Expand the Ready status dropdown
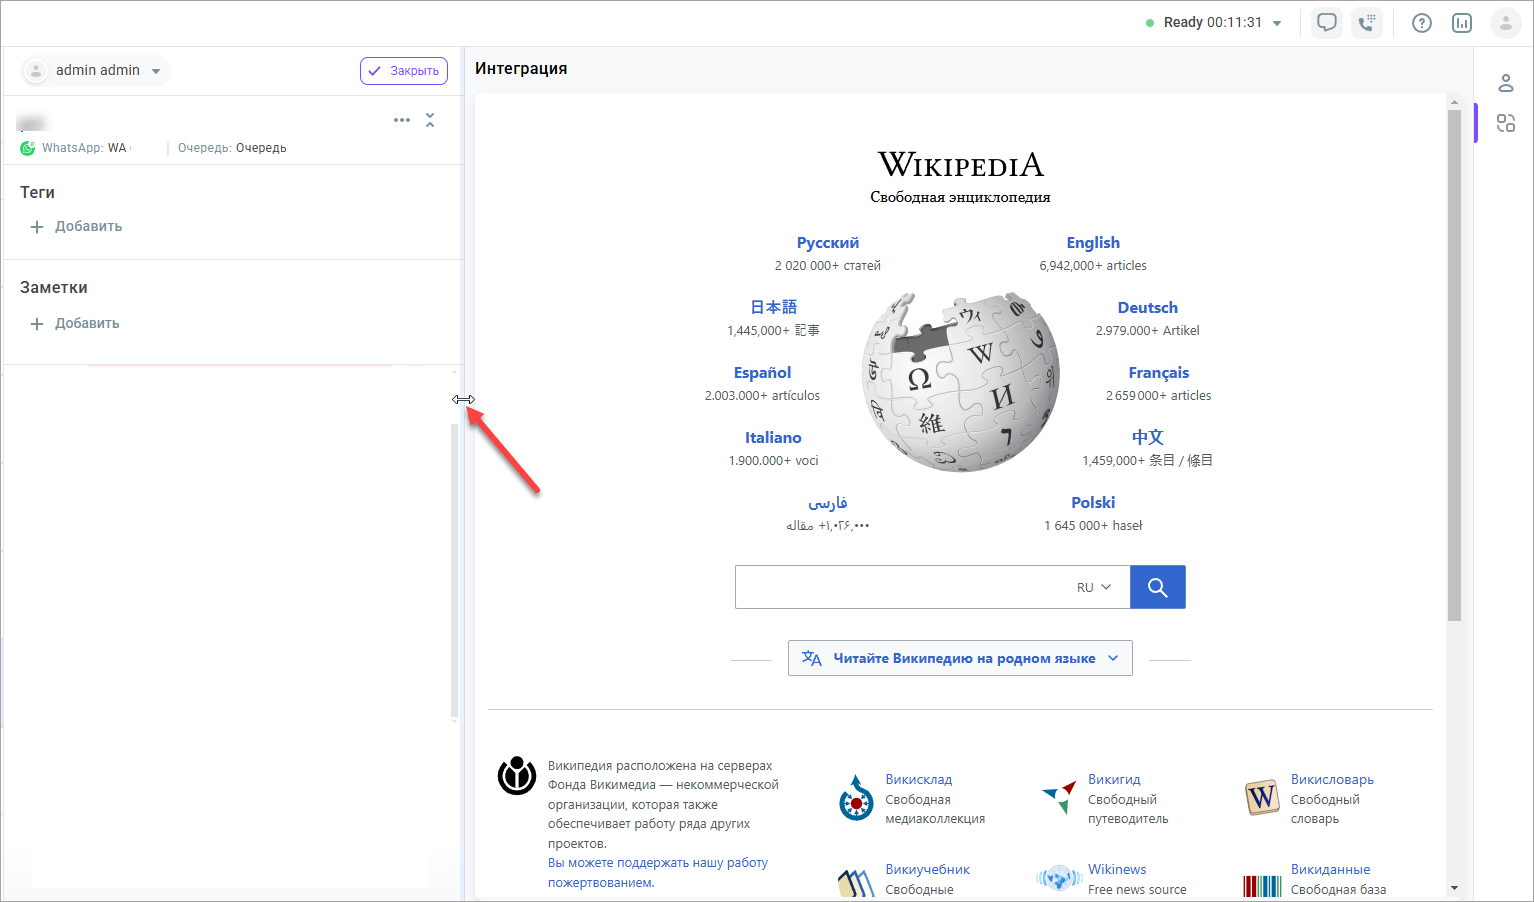 point(1277,23)
